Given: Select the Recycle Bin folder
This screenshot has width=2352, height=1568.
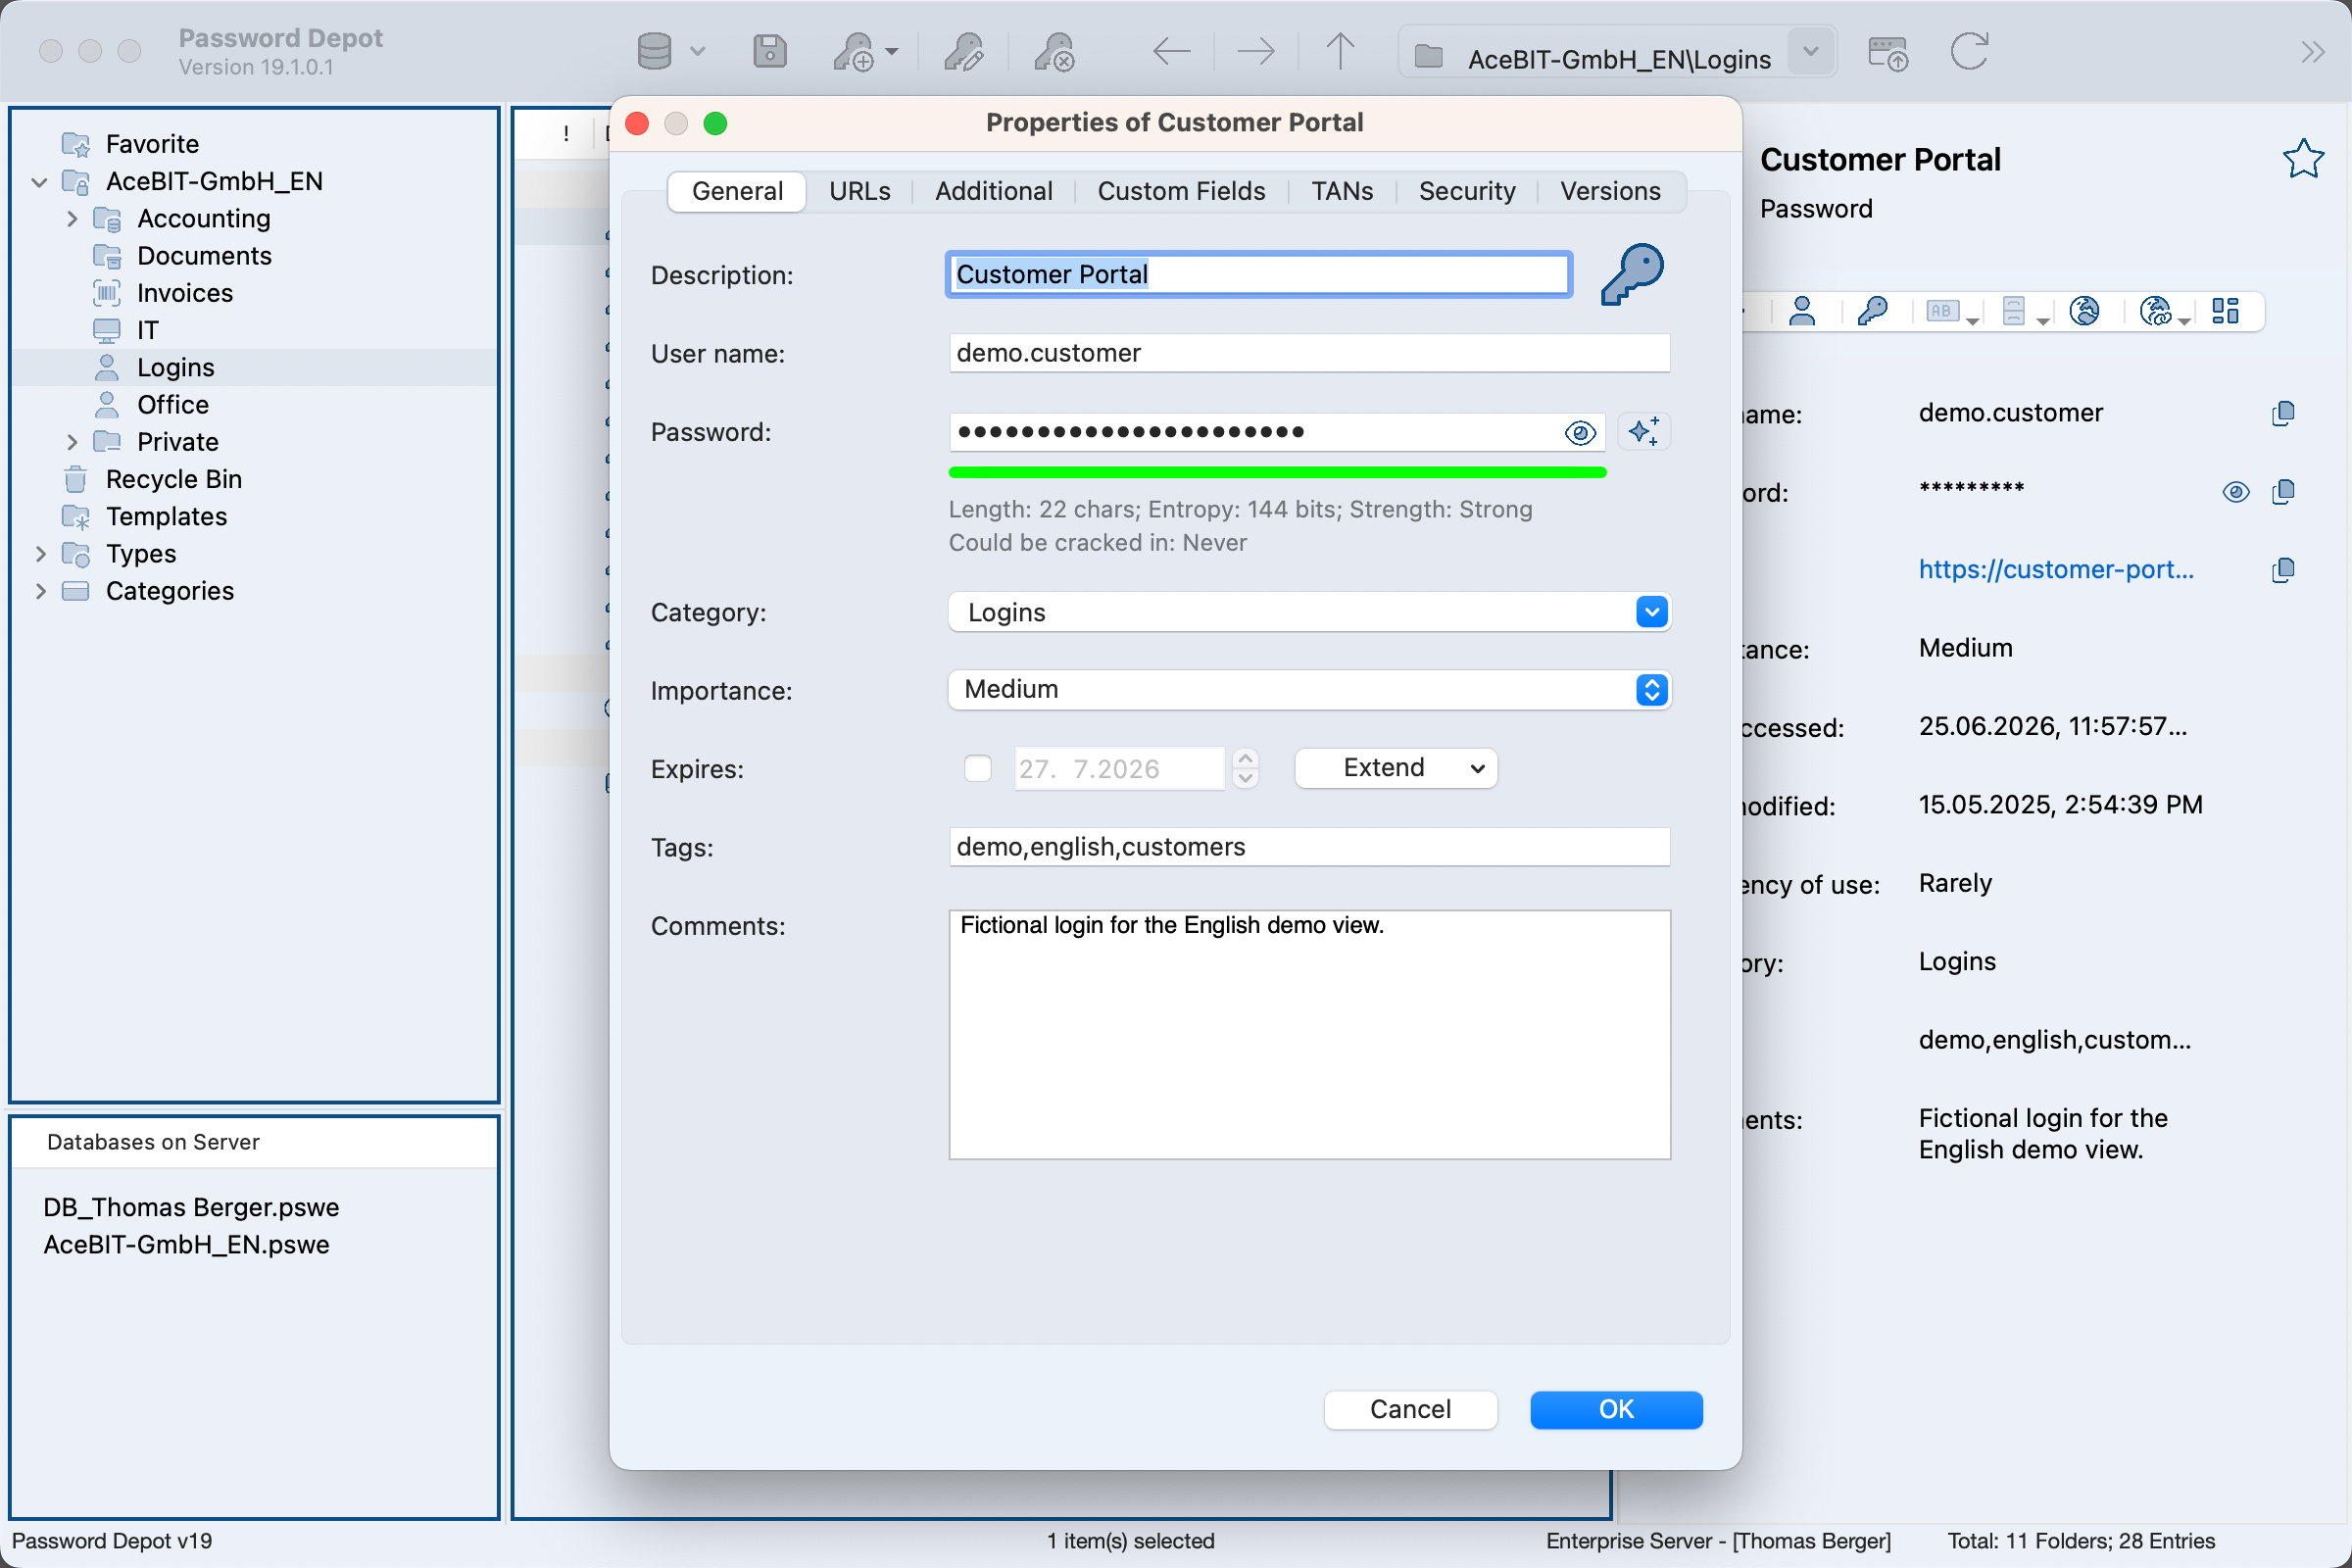Looking at the screenshot, I should [173, 479].
